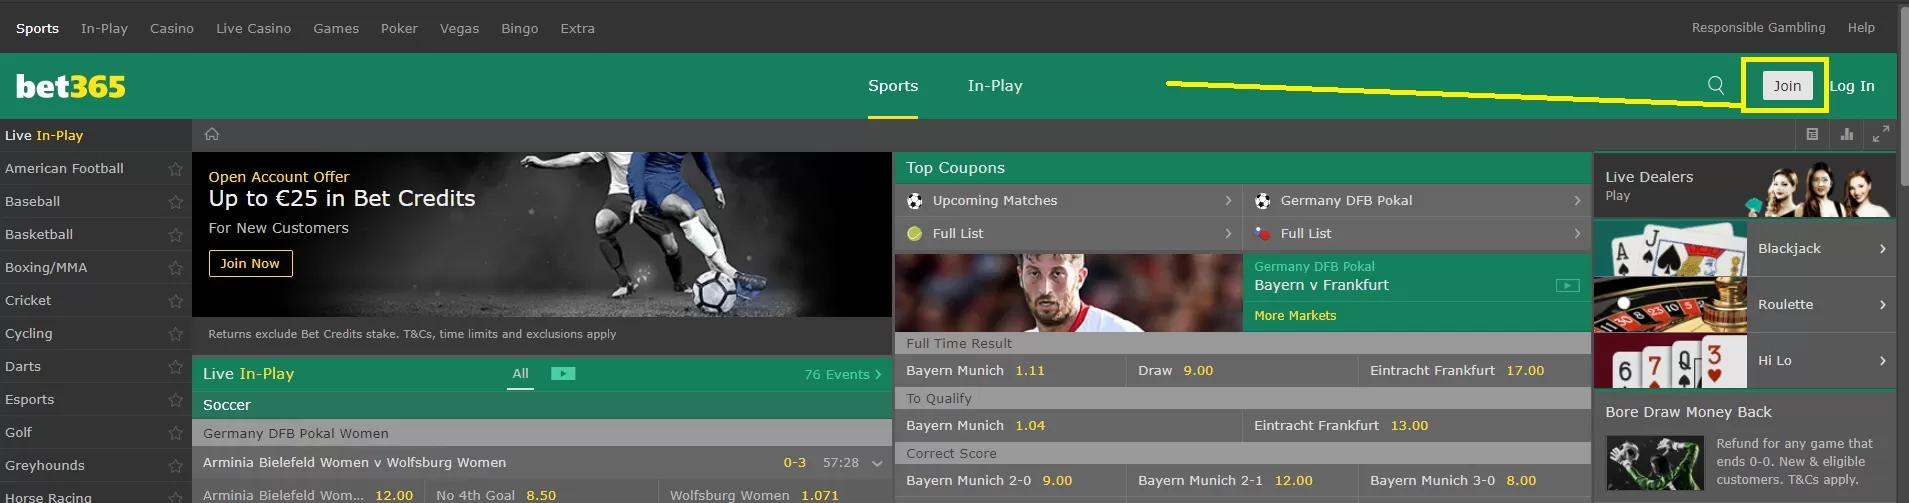This screenshot has width=1909, height=503.
Task: Go to the home icon
Action: pyautogui.click(x=211, y=134)
